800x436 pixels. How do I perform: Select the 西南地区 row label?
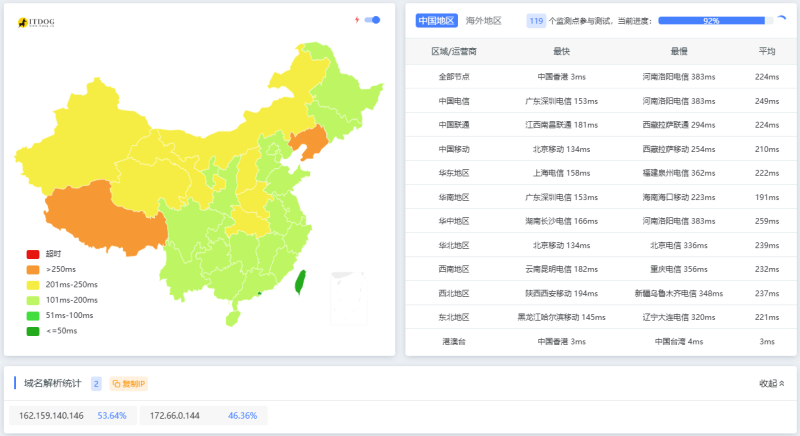pyautogui.click(x=454, y=269)
